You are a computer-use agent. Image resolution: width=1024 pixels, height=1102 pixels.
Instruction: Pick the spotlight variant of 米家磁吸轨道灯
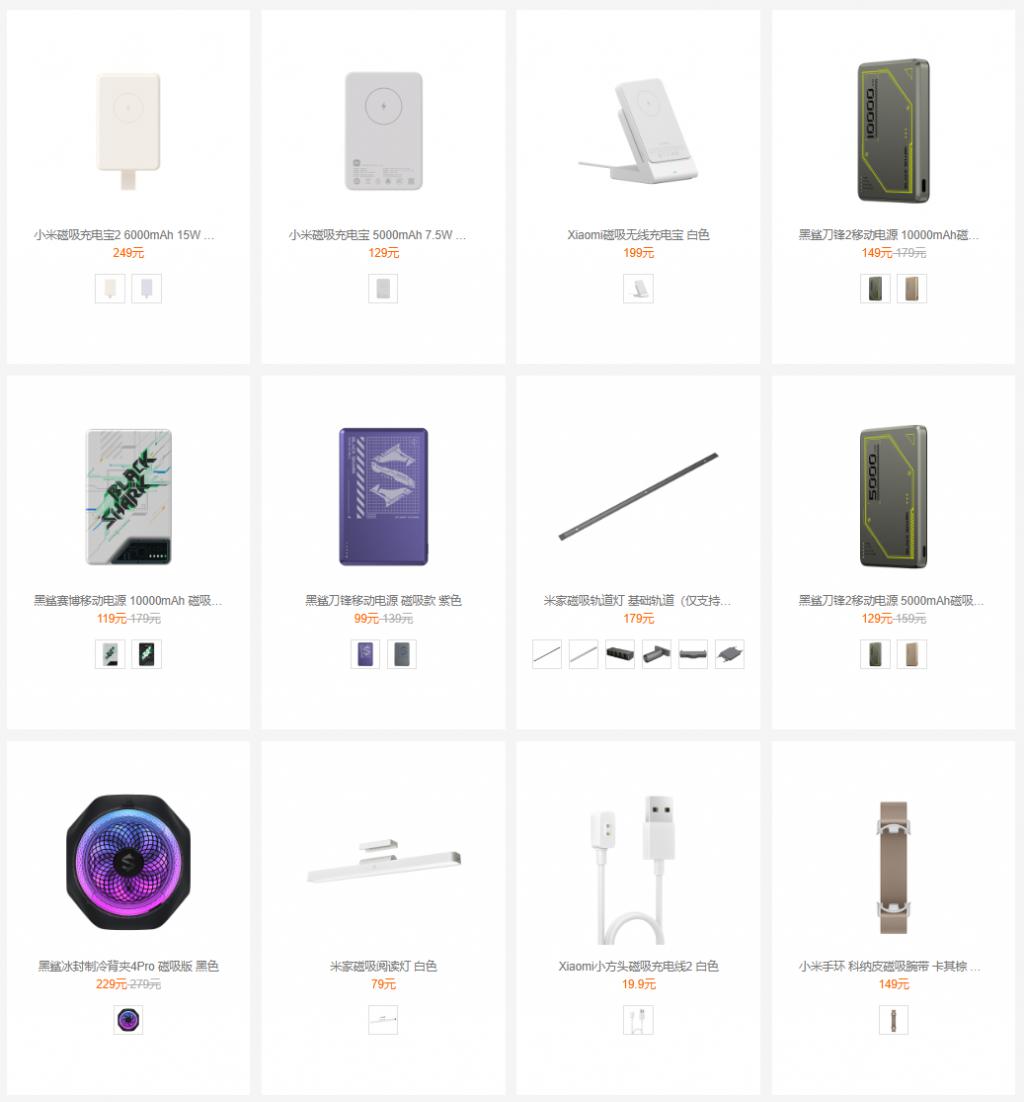[x=656, y=654]
